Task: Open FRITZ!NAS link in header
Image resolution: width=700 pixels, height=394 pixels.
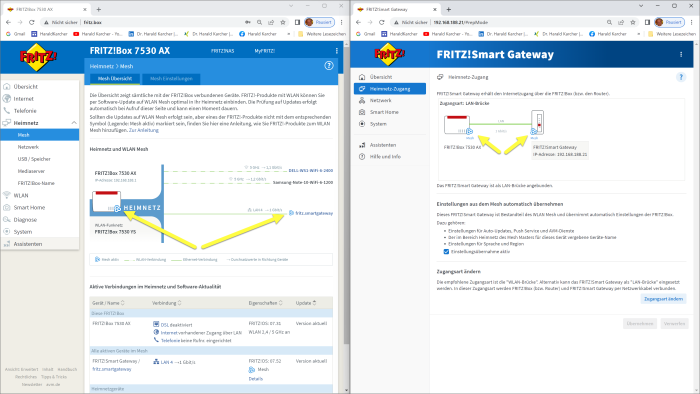Action: pos(223,51)
